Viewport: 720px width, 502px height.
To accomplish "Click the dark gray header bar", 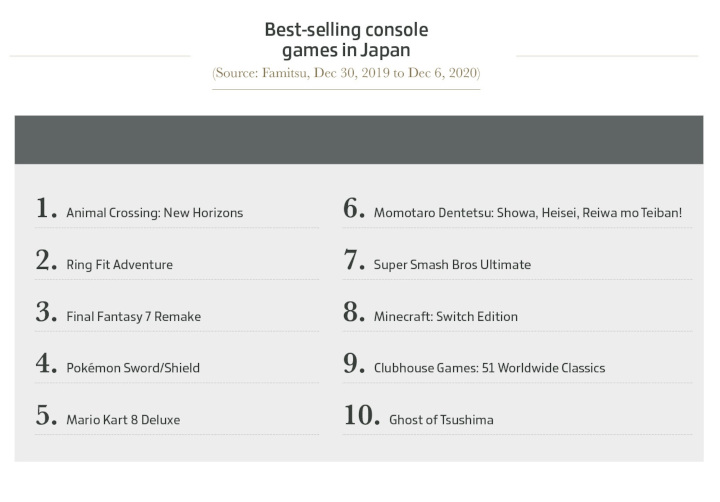I will pos(359,140).
